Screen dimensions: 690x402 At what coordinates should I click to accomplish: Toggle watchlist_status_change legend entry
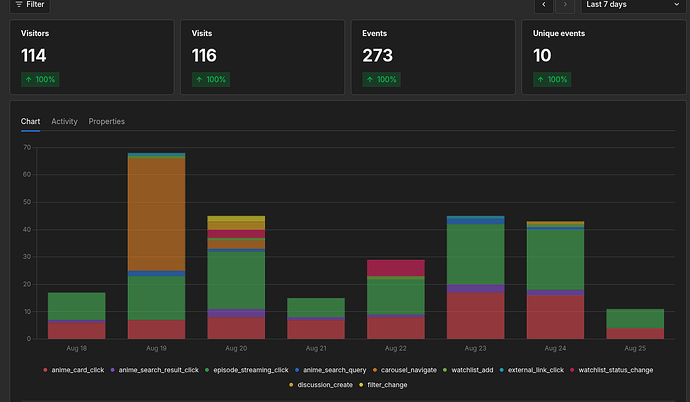pos(611,370)
